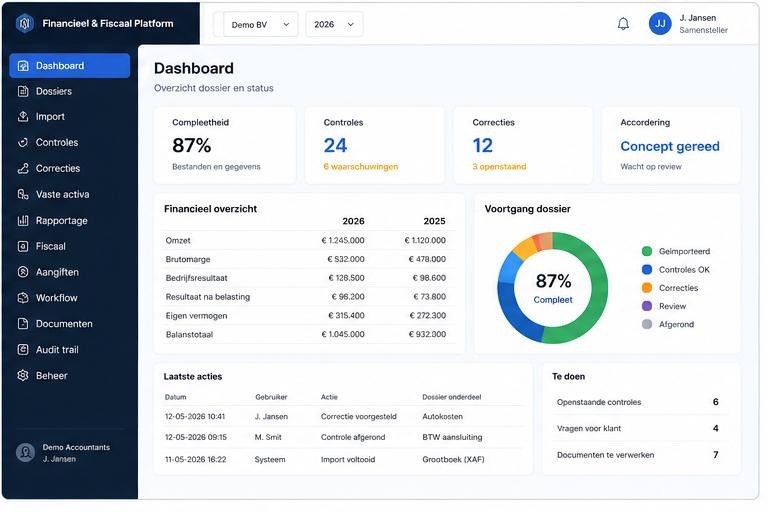The image size is (768, 512).
Task: Click the Financieel & Fiscaal Platform logo icon
Action: pos(24,23)
